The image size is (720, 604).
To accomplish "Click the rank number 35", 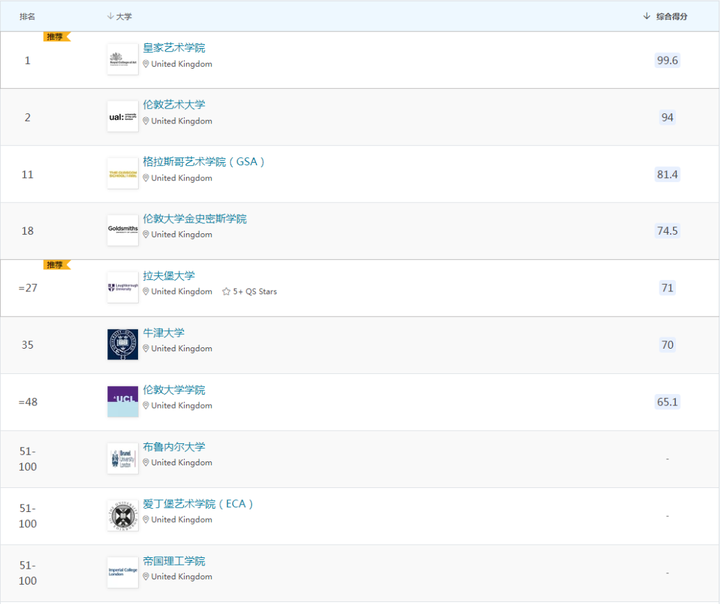I will point(28,344).
